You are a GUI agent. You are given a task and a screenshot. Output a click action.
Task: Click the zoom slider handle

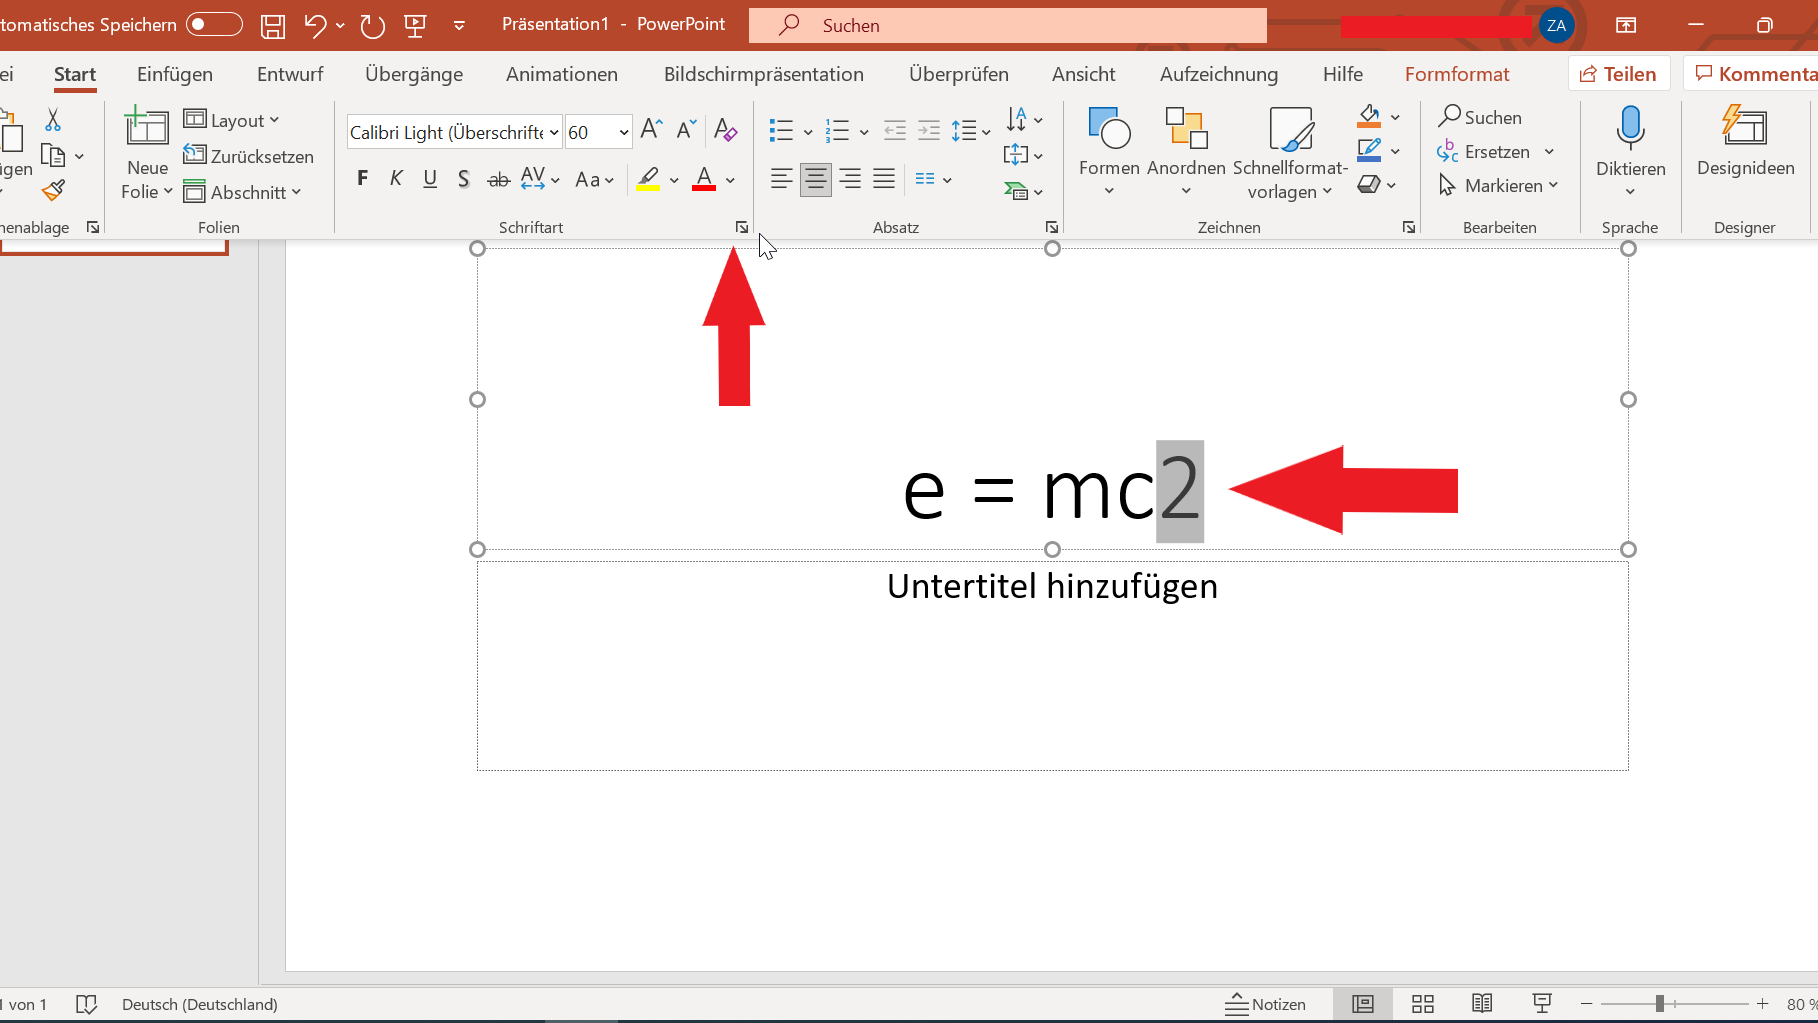tap(1659, 1004)
